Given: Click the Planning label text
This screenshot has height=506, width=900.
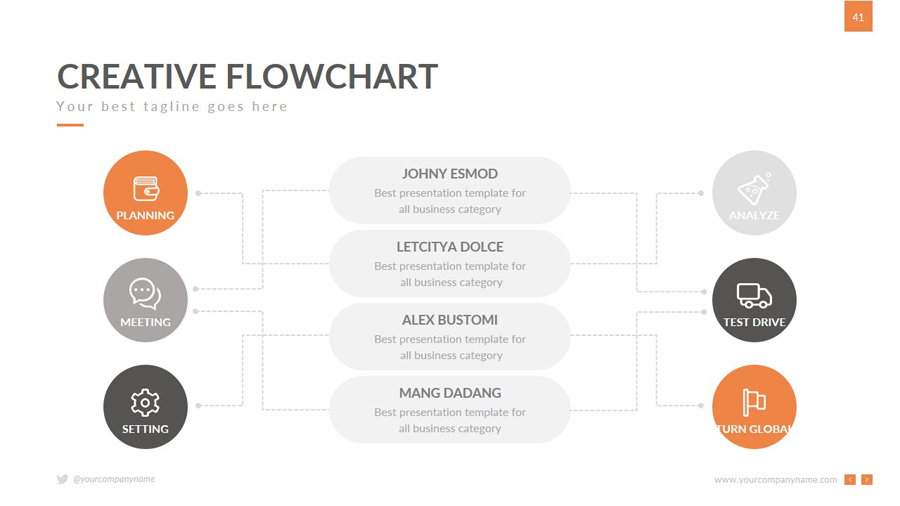Looking at the screenshot, I should 145,215.
